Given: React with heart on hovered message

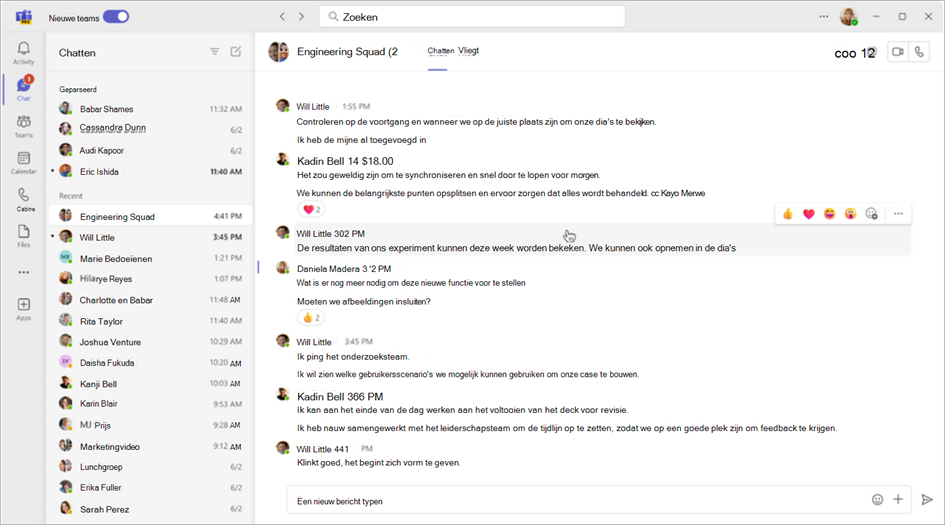Looking at the screenshot, I should click(809, 213).
